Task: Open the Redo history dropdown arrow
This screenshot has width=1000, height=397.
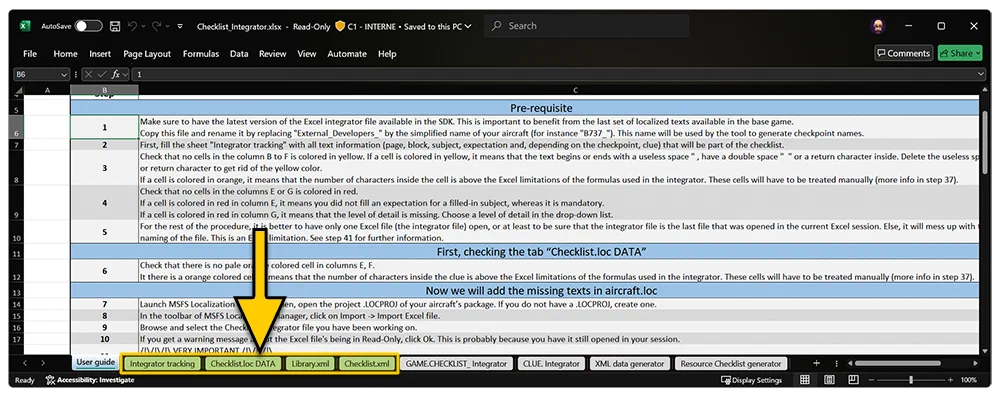Action: 167,27
